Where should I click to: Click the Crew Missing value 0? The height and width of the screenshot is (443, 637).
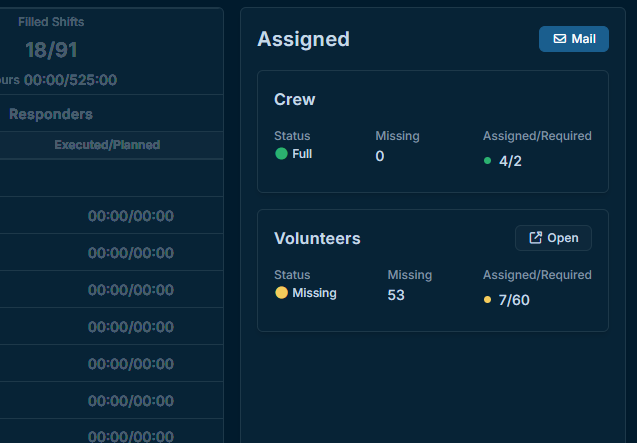[x=380, y=156]
